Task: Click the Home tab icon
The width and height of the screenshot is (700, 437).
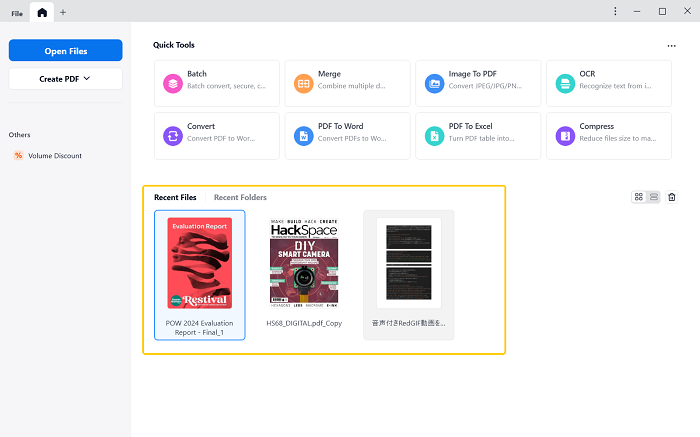Action: pos(41,12)
